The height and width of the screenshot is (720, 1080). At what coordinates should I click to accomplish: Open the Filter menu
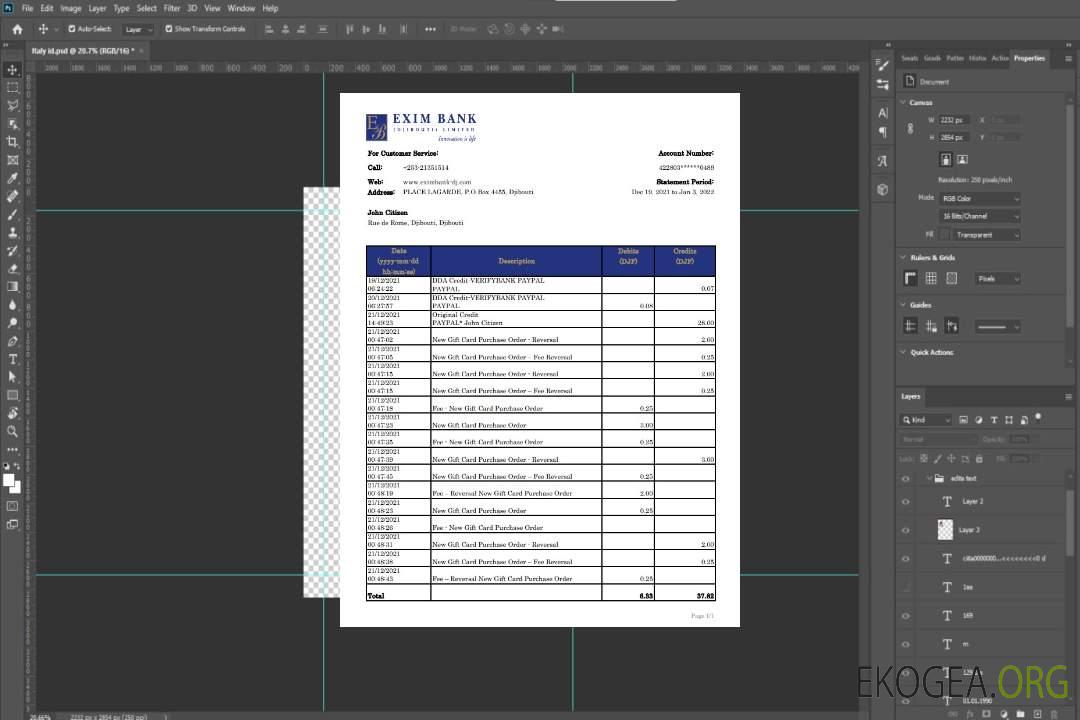coord(172,8)
